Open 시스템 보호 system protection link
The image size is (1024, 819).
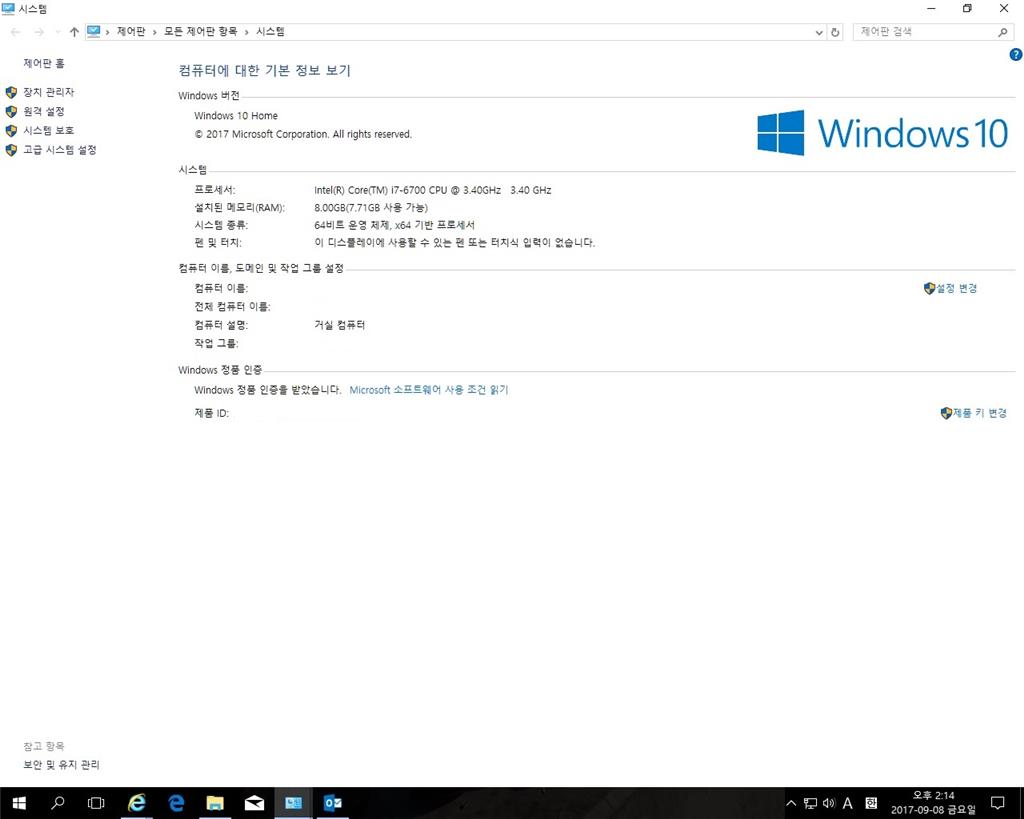click(48, 131)
